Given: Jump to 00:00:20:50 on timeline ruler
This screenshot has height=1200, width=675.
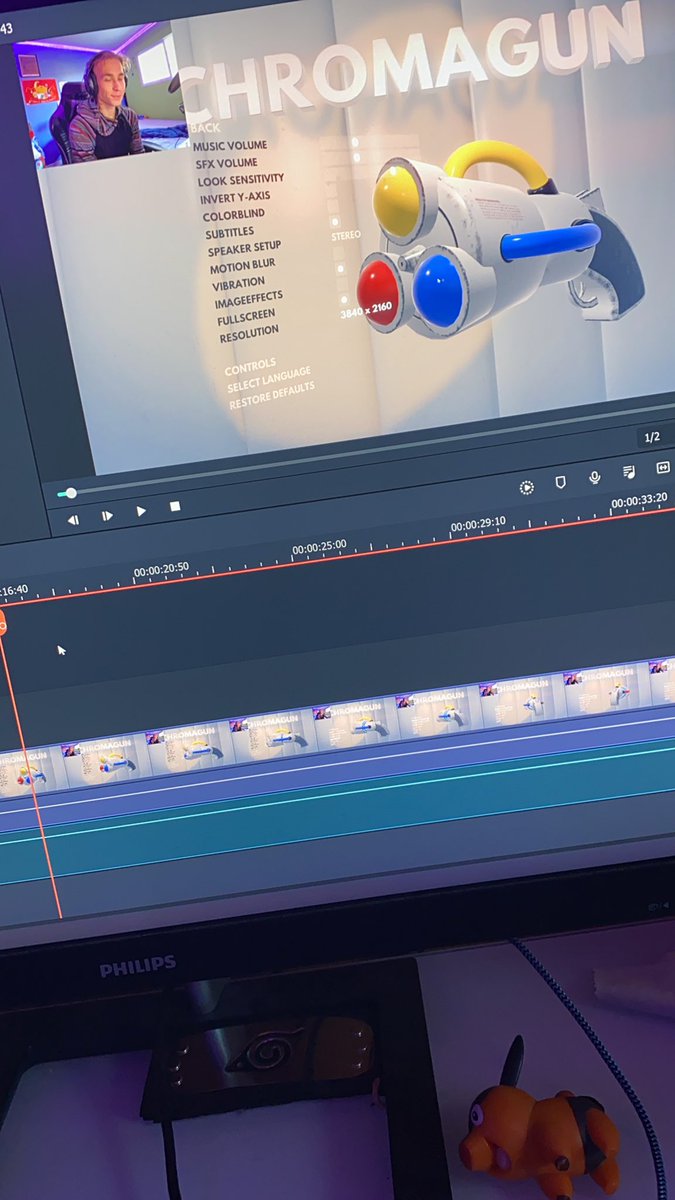Looking at the screenshot, I should tap(161, 569).
